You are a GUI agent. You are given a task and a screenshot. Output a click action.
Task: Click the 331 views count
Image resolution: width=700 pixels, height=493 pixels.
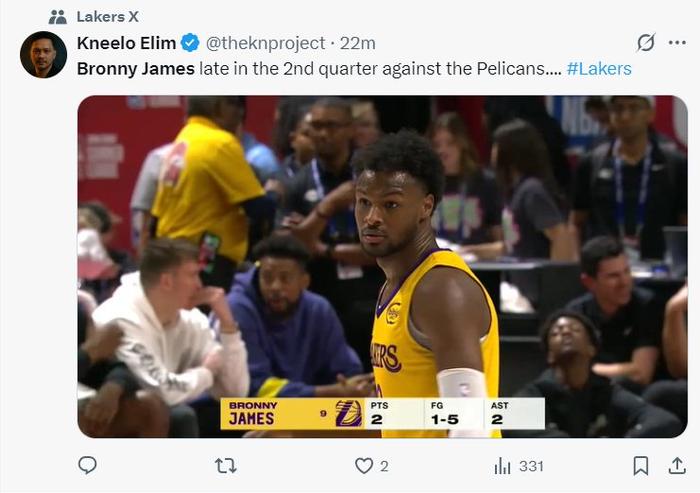coord(531,466)
